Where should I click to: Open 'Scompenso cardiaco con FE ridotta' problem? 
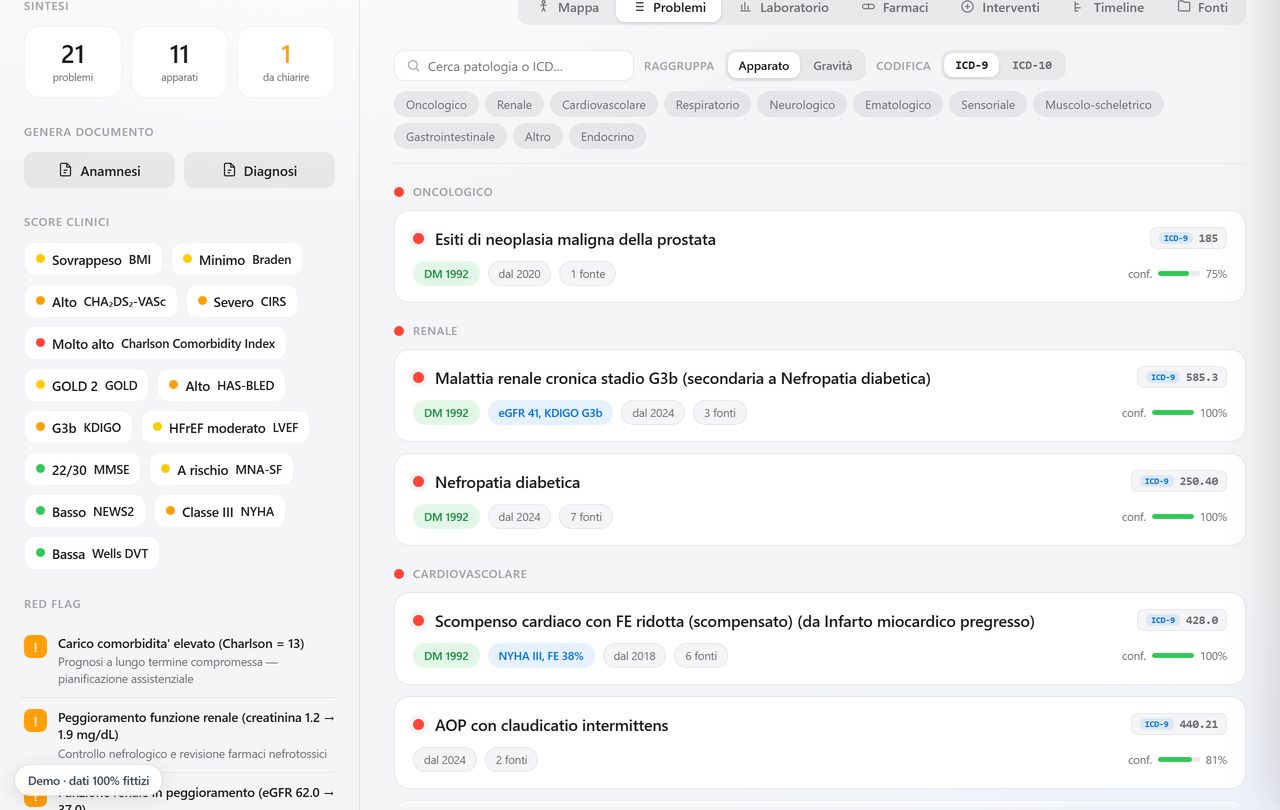tap(820, 638)
